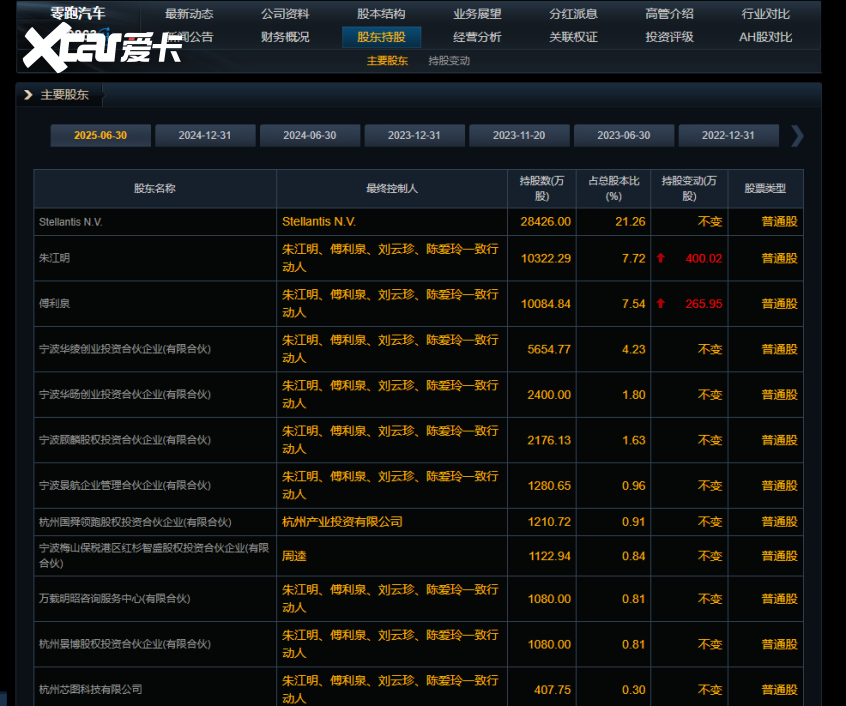This screenshot has width=846, height=706.
Task: Click the 杭州产业投资有限公司 link
Action: pyautogui.click(x=342, y=521)
